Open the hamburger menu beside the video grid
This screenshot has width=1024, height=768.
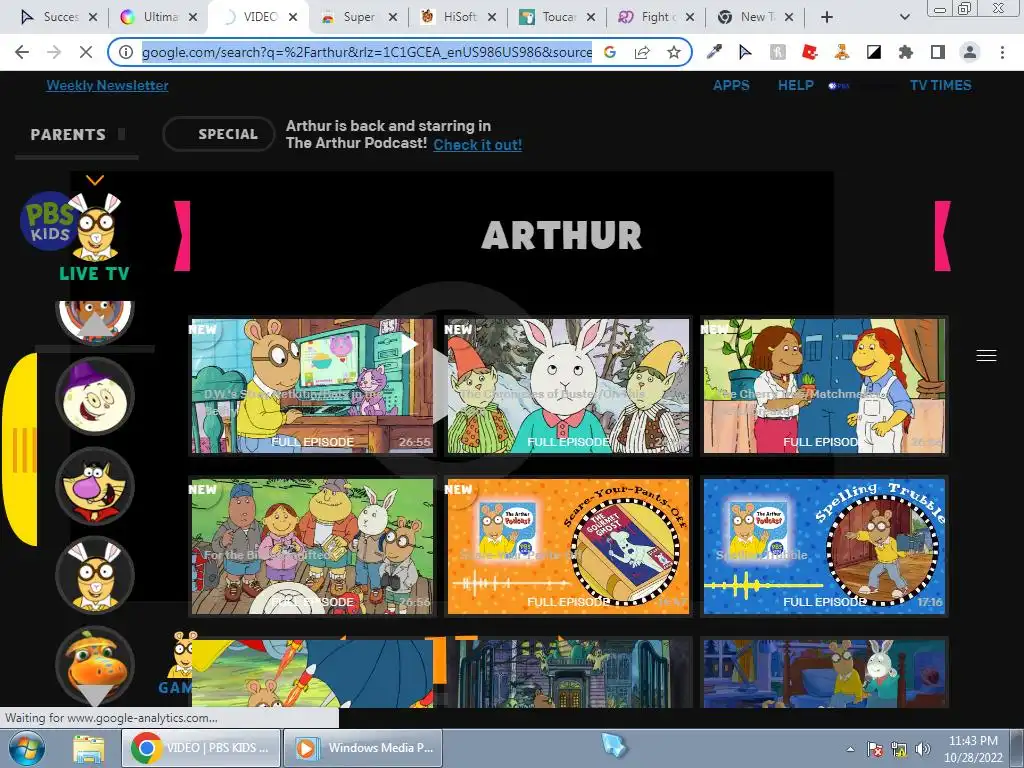pos(986,355)
